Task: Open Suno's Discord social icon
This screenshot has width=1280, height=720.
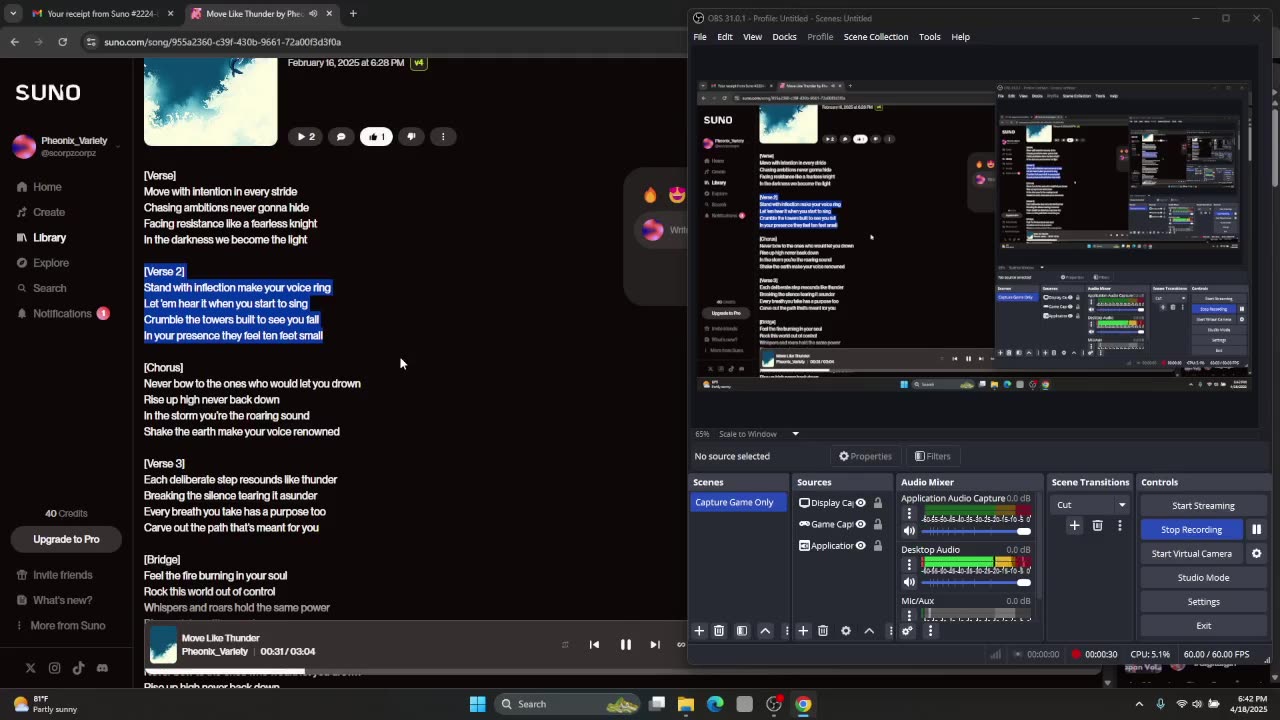Action: pyautogui.click(x=102, y=668)
